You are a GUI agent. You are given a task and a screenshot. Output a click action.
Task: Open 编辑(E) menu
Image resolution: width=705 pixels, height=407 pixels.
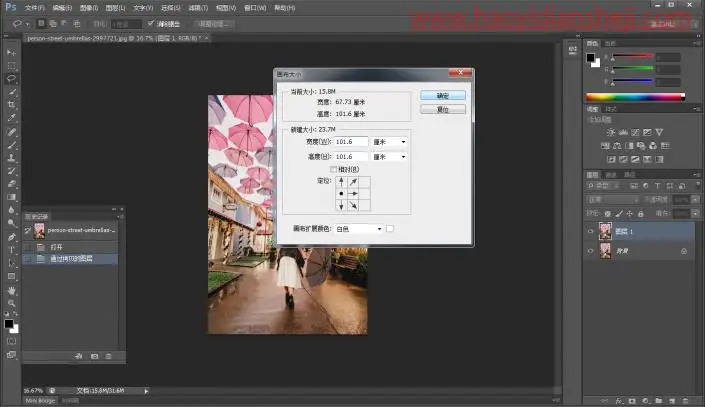[x=62, y=8]
